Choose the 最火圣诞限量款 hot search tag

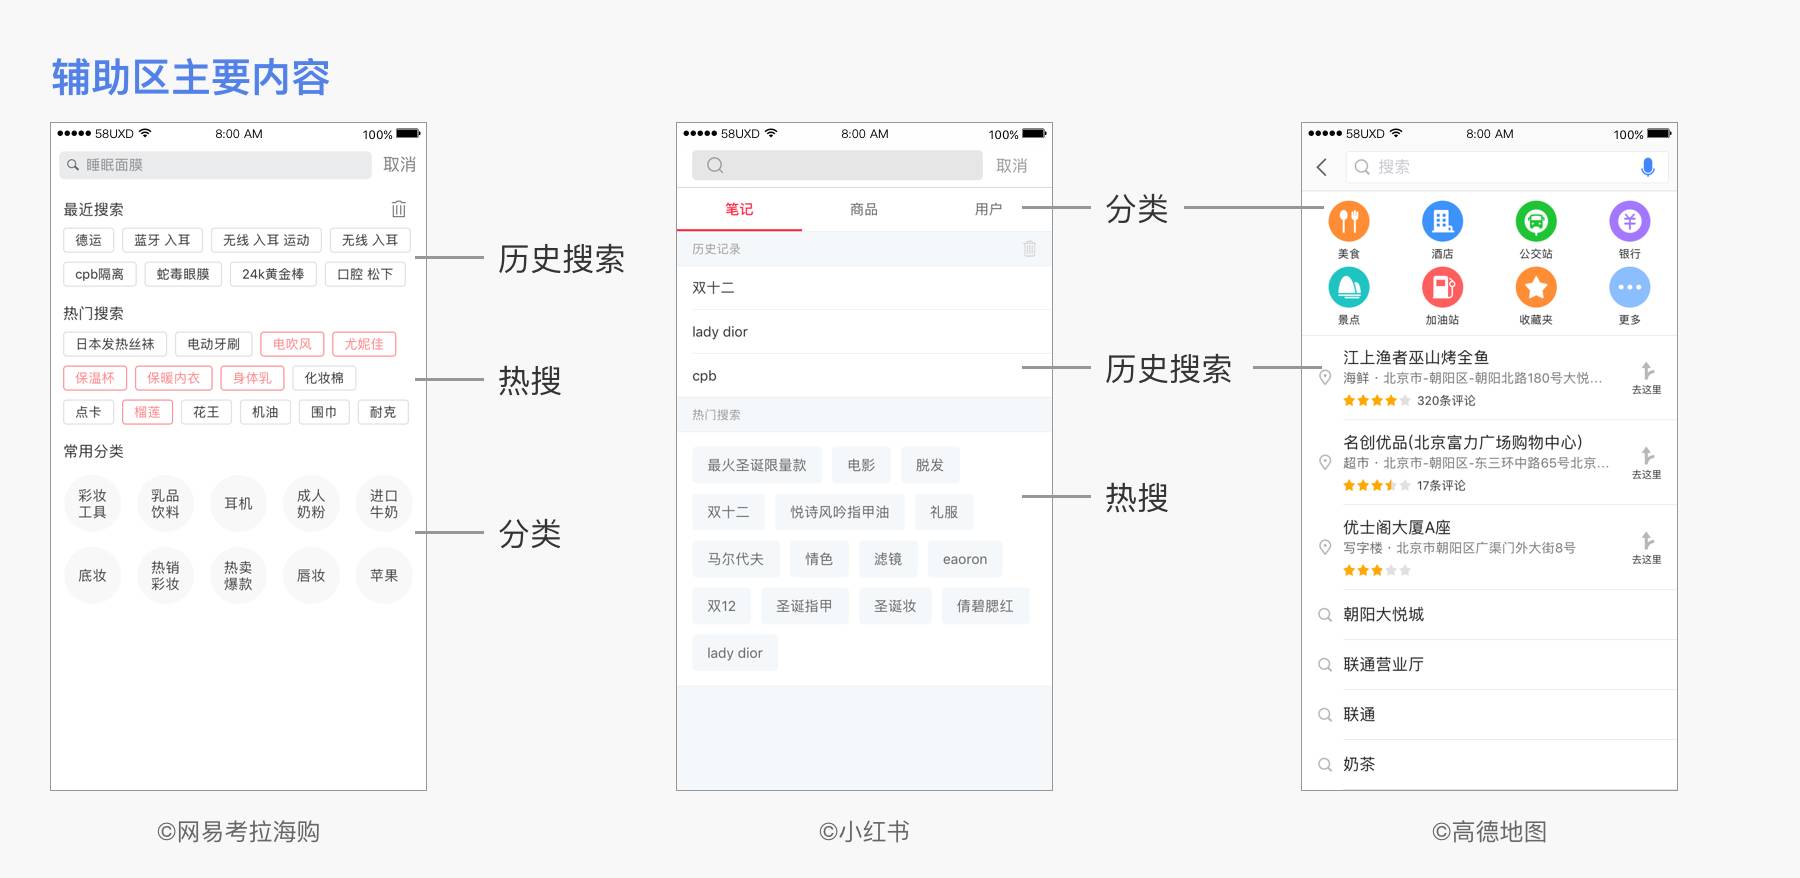click(x=756, y=465)
